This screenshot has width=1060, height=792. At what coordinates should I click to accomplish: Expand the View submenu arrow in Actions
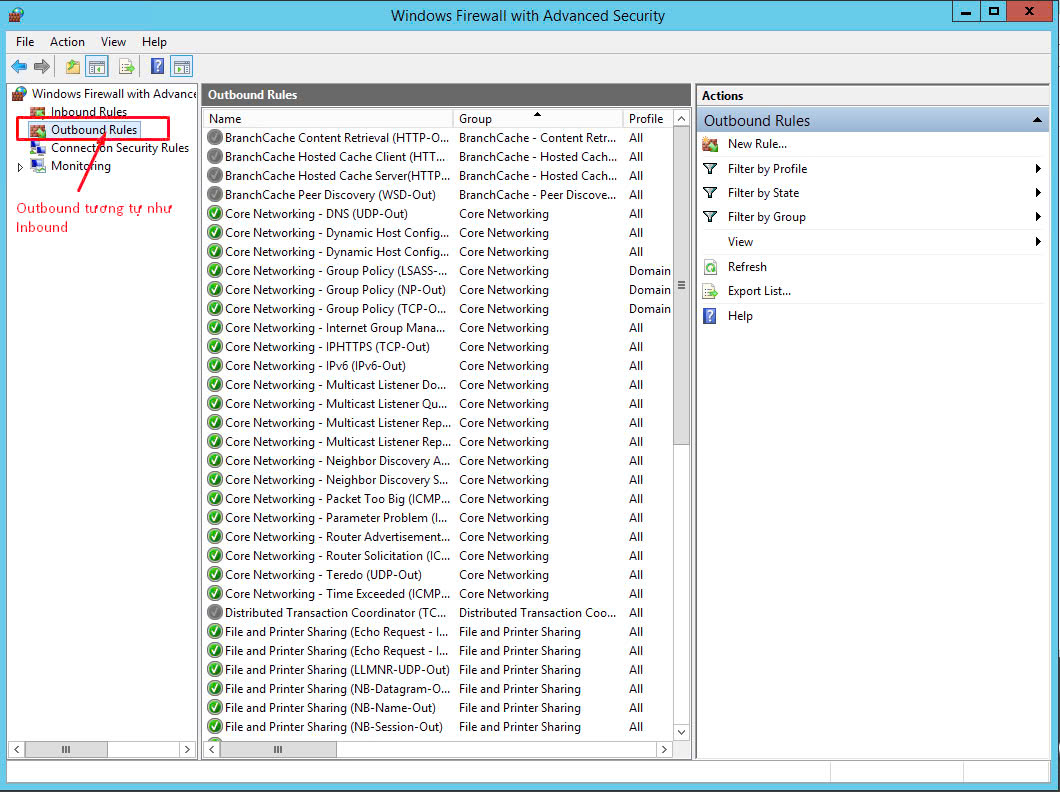[1038, 241]
